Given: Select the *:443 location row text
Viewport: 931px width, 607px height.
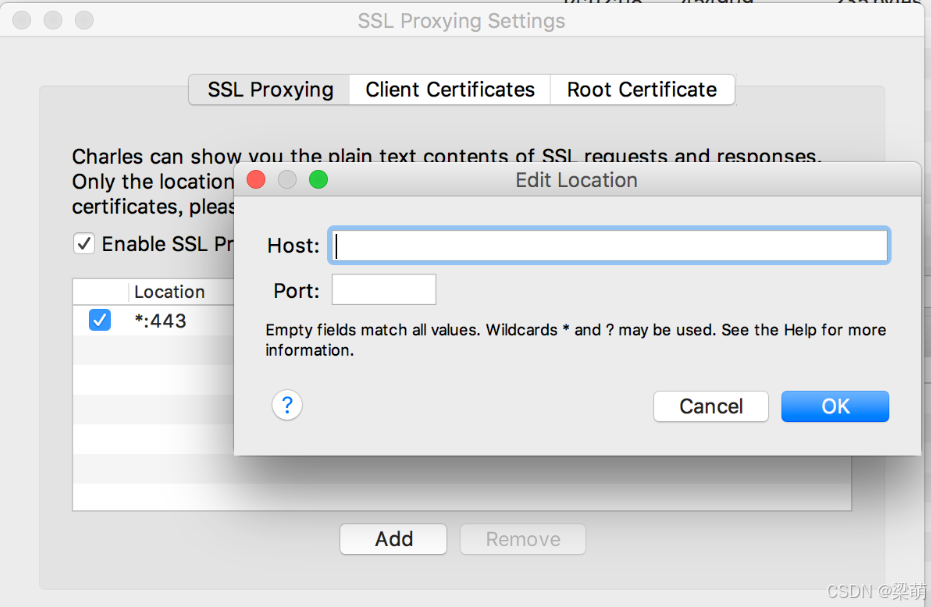Looking at the screenshot, I should coord(160,321).
